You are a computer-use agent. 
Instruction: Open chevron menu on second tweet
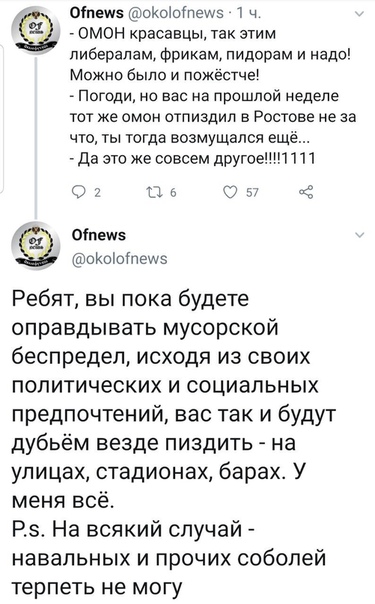click(x=359, y=235)
